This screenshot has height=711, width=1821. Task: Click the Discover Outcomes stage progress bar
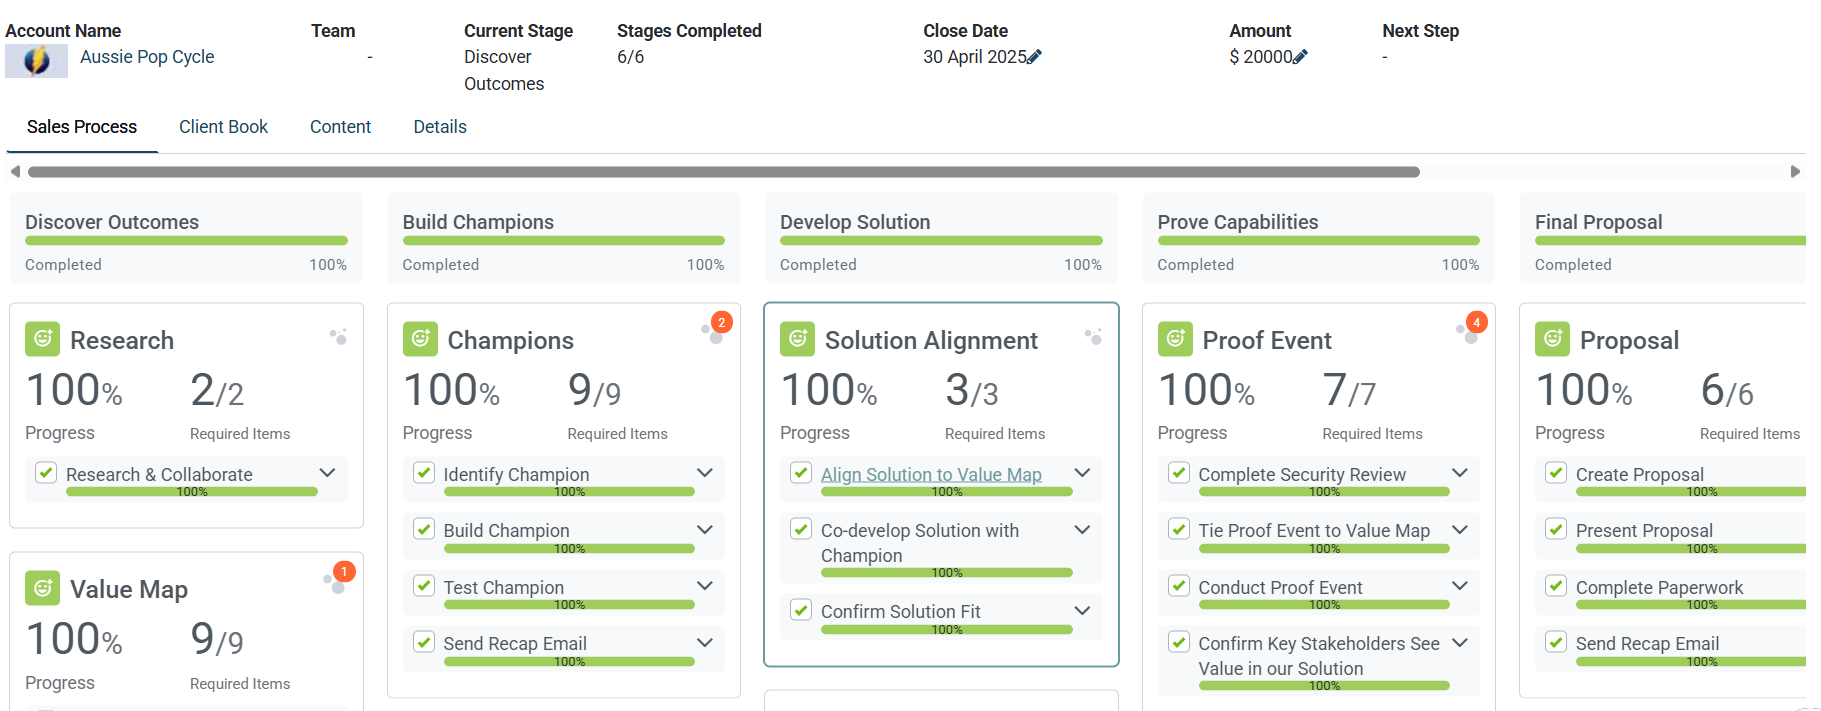tap(186, 241)
